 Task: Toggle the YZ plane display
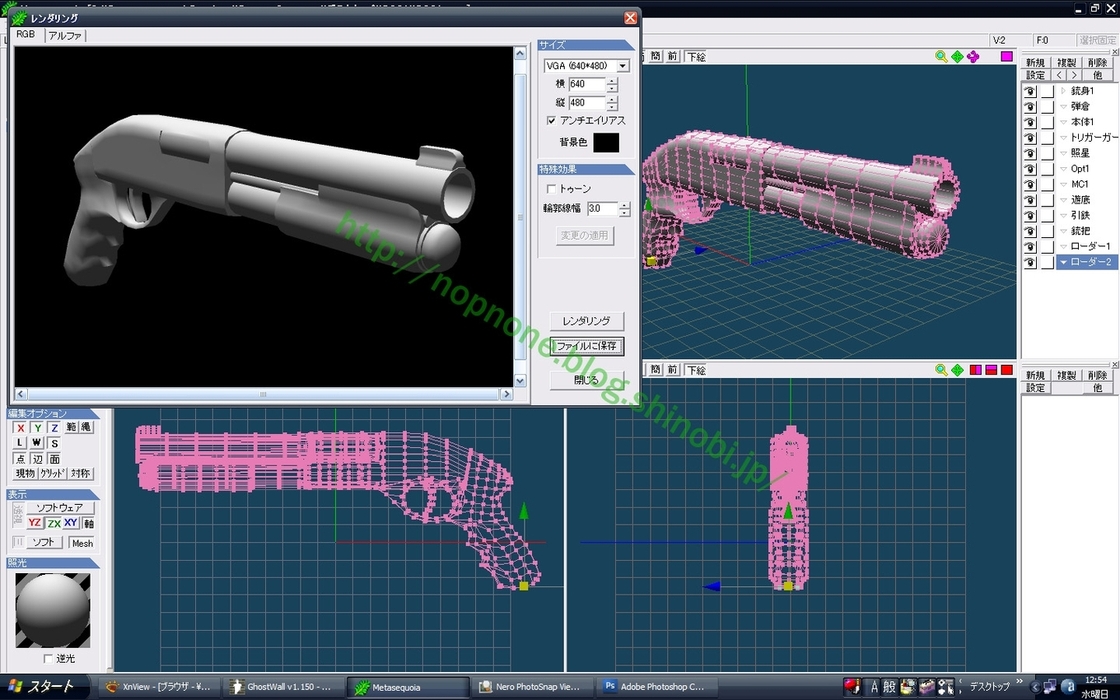[x=34, y=523]
